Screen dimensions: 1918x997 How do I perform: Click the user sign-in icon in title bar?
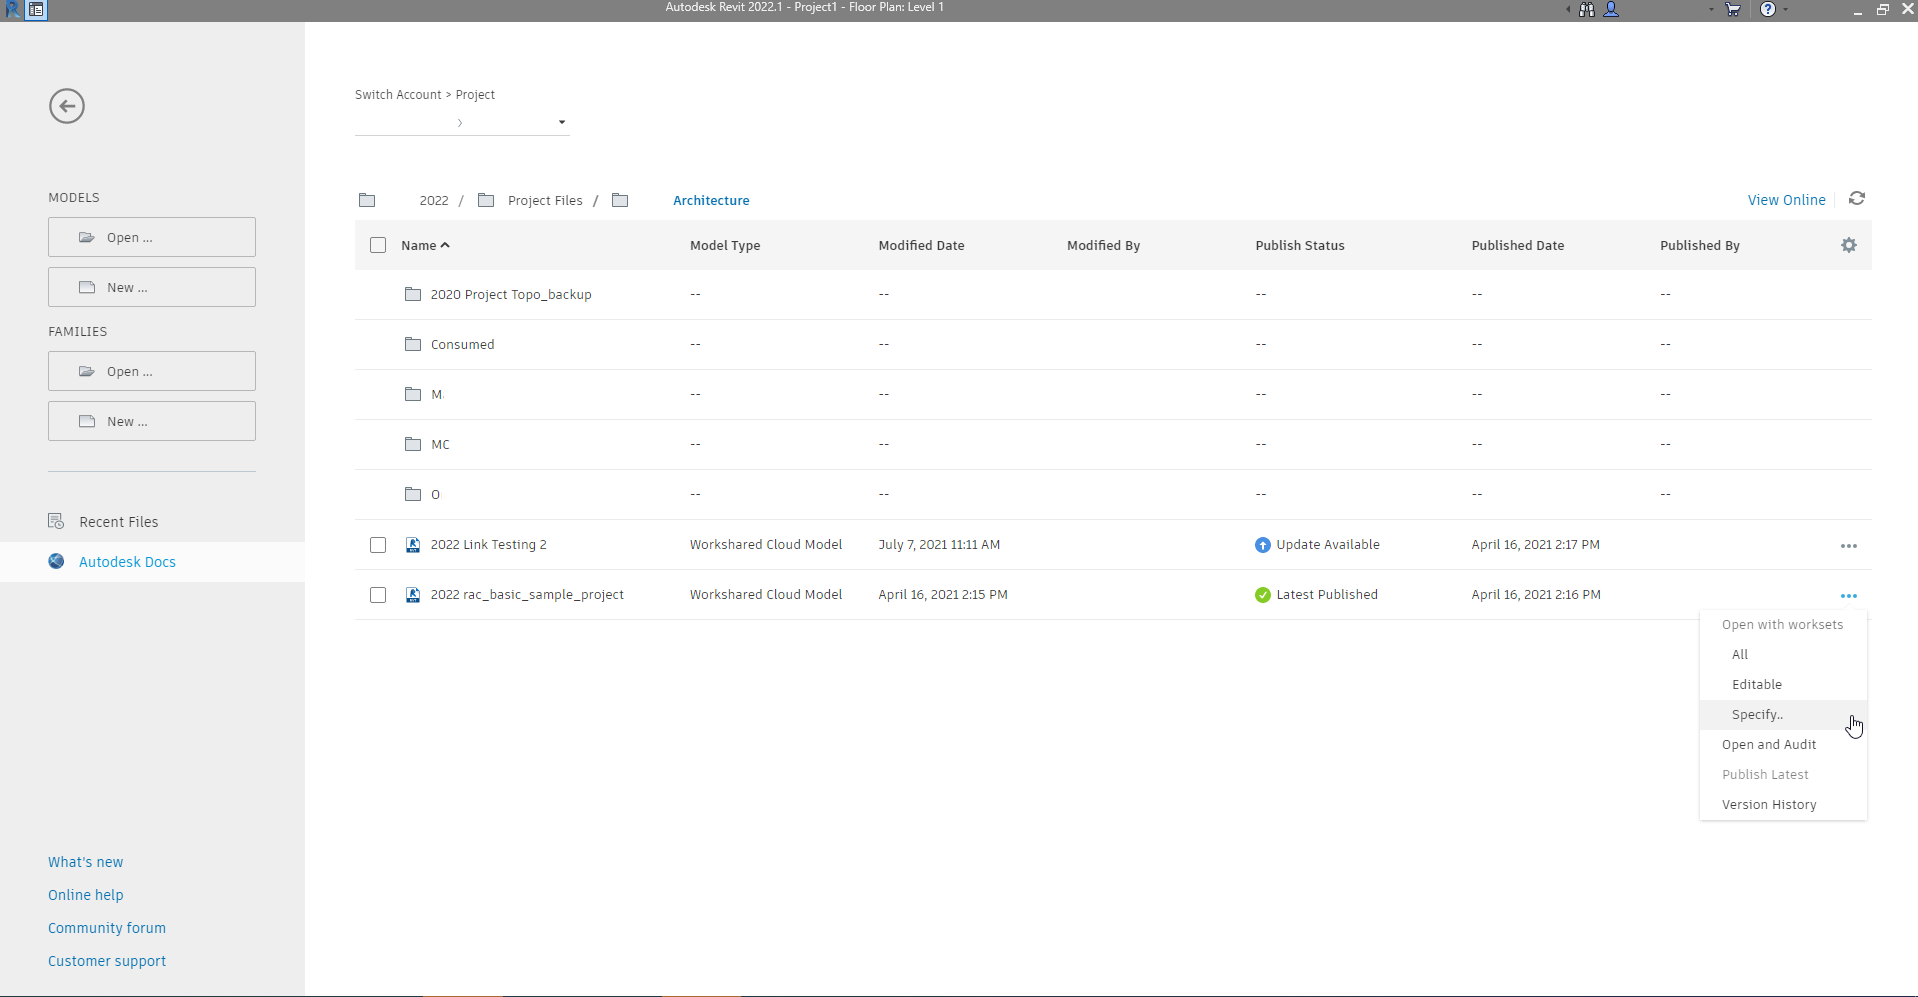pyautogui.click(x=1611, y=9)
